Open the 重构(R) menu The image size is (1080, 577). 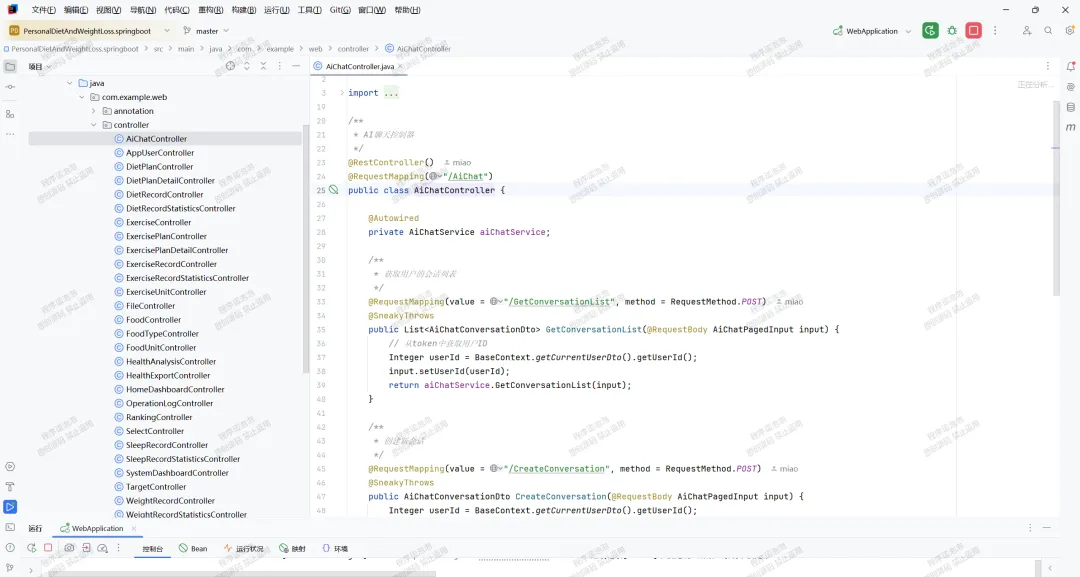[210, 10]
